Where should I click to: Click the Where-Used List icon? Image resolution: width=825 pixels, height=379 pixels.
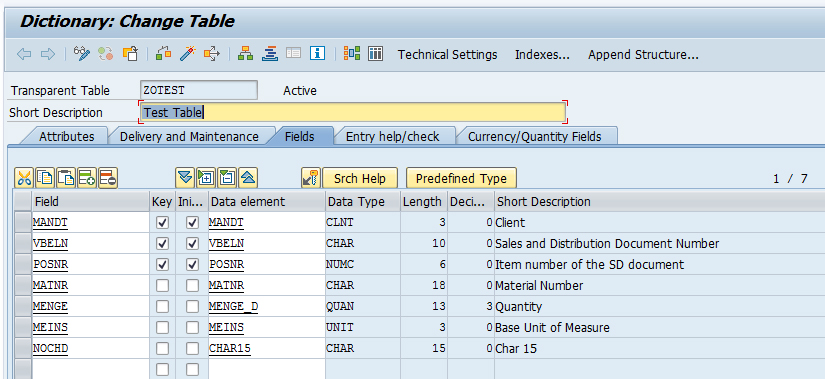[x=212, y=54]
